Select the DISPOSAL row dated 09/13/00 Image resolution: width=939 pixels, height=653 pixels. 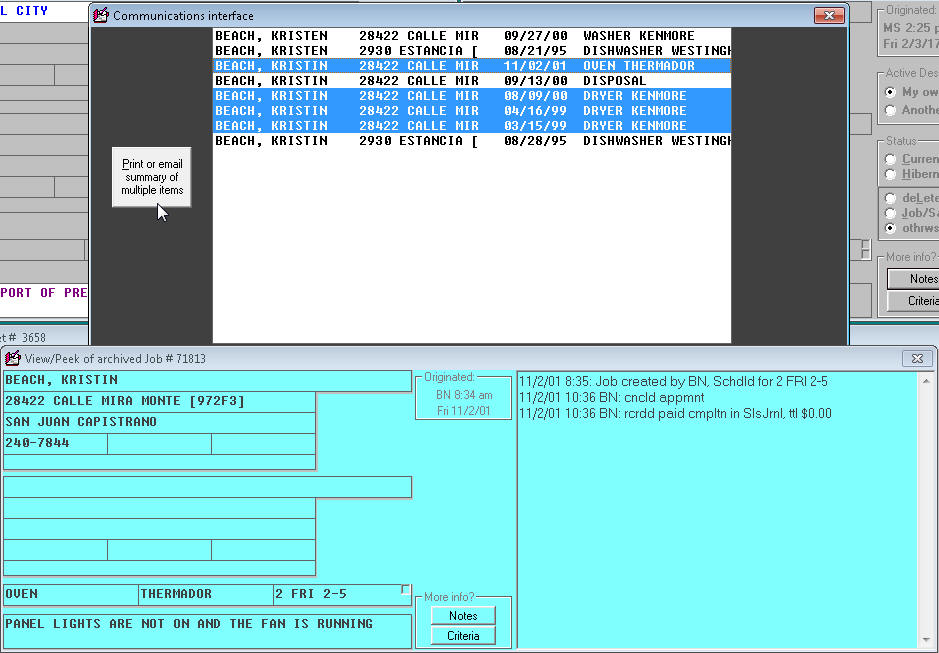(470, 81)
